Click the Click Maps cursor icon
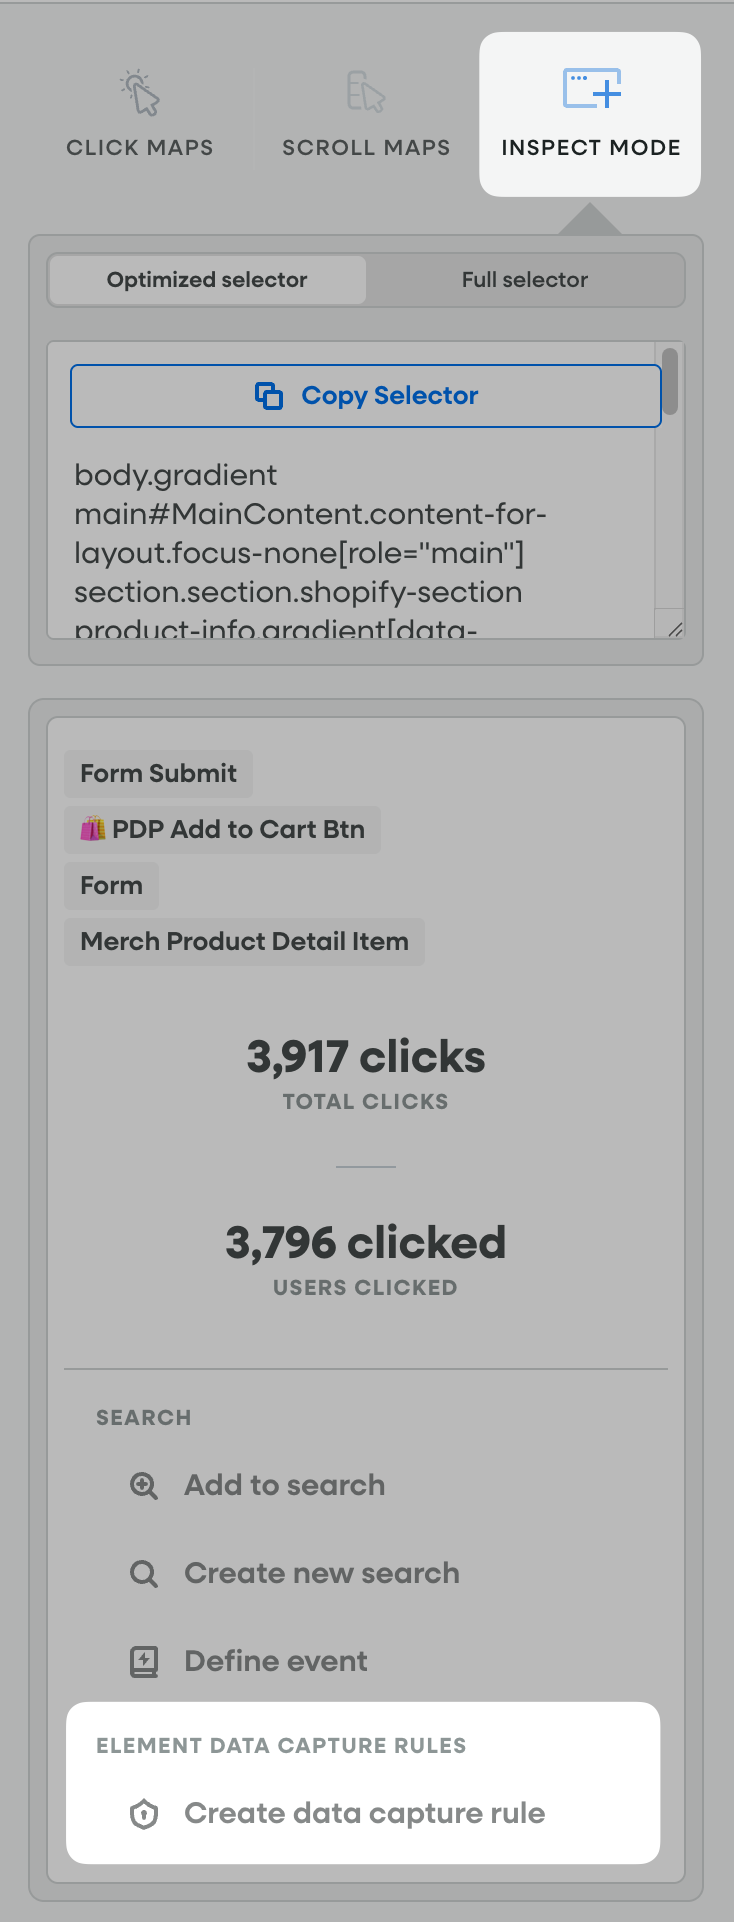Image resolution: width=734 pixels, height=1922 pixels. pyautogui.click(x=140, y=93)
